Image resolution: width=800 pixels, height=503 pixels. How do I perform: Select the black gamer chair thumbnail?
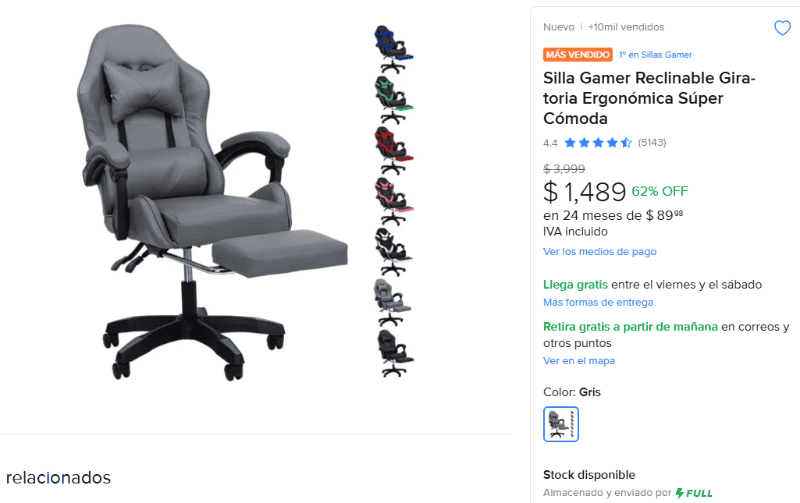point(394,353)
